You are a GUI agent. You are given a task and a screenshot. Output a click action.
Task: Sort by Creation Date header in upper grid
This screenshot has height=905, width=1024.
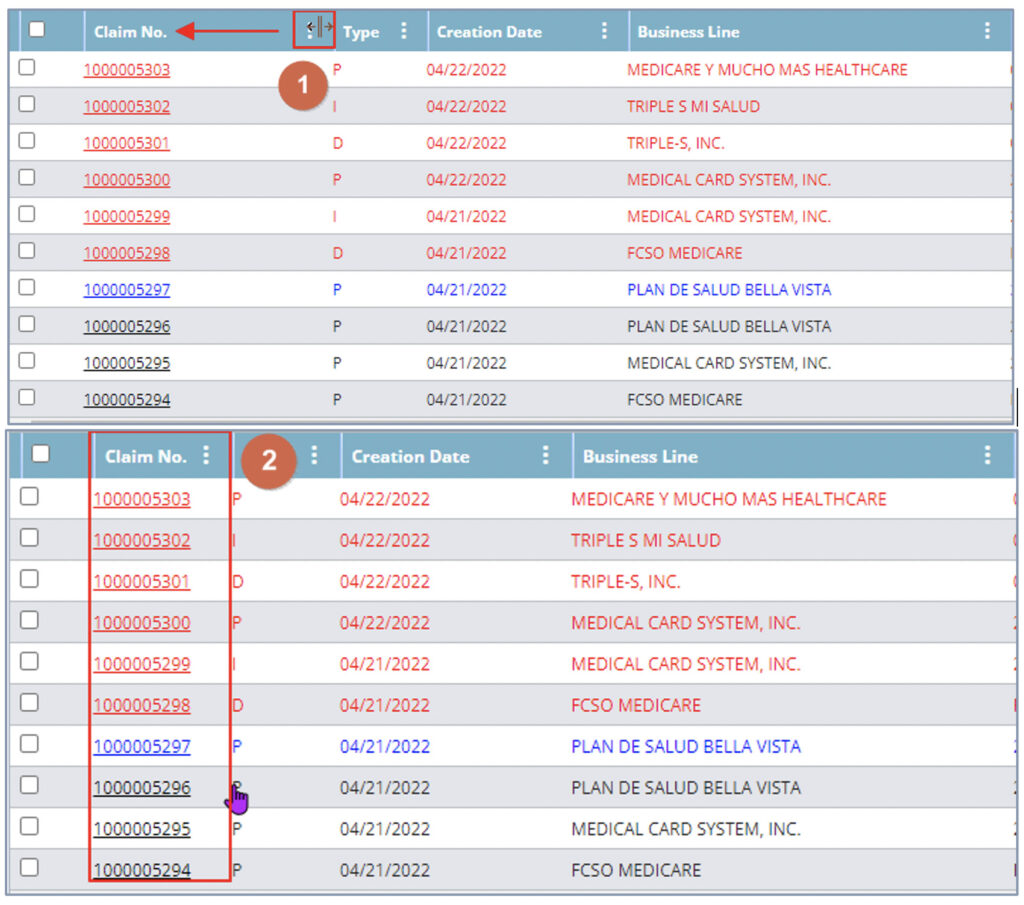pyautogui.click(x=489, y=32)
